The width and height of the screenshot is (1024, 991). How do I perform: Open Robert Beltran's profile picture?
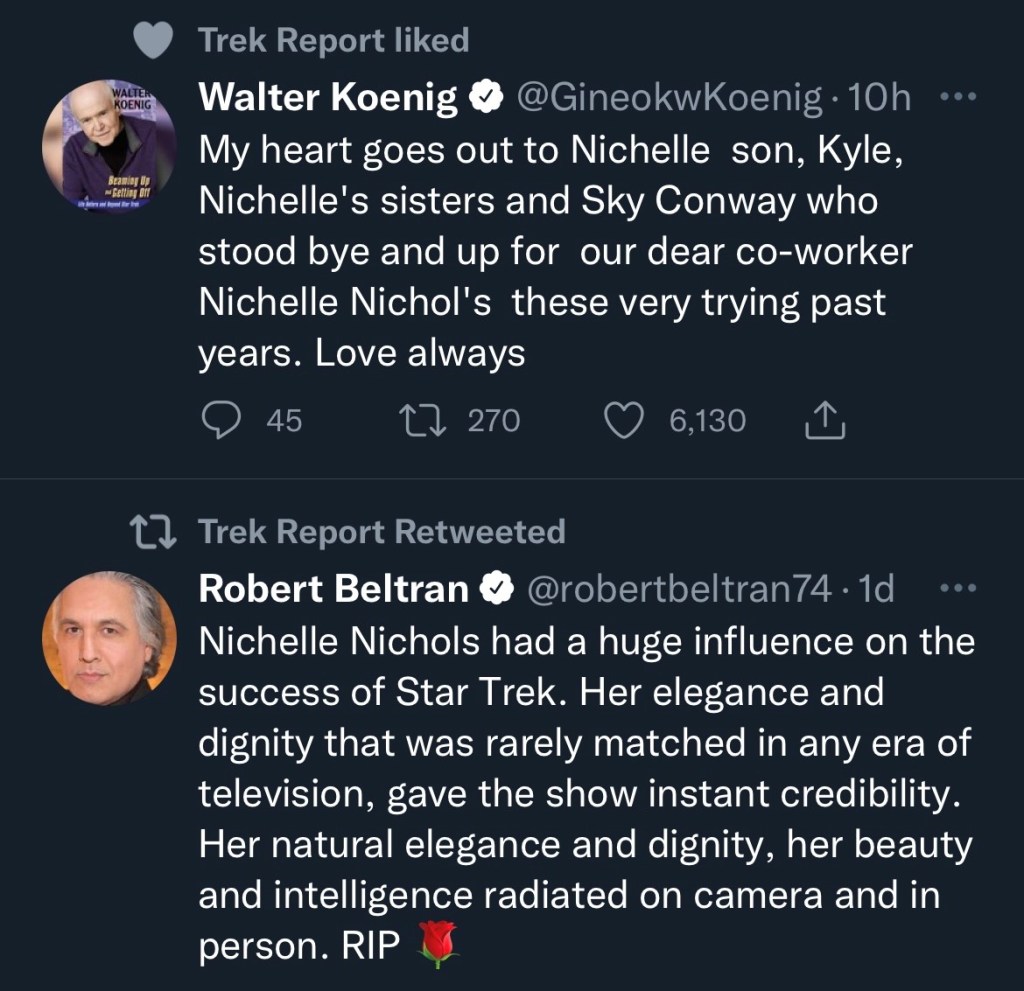click(109, 638)
